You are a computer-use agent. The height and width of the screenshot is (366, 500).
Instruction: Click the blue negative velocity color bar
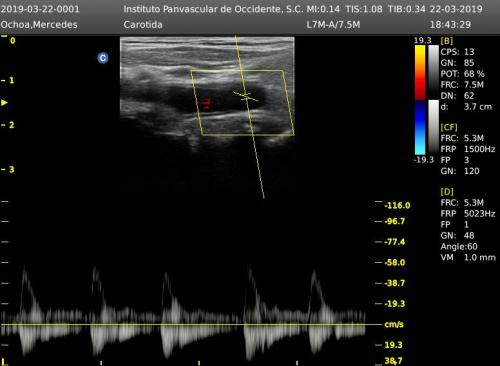tap(420, 128)
